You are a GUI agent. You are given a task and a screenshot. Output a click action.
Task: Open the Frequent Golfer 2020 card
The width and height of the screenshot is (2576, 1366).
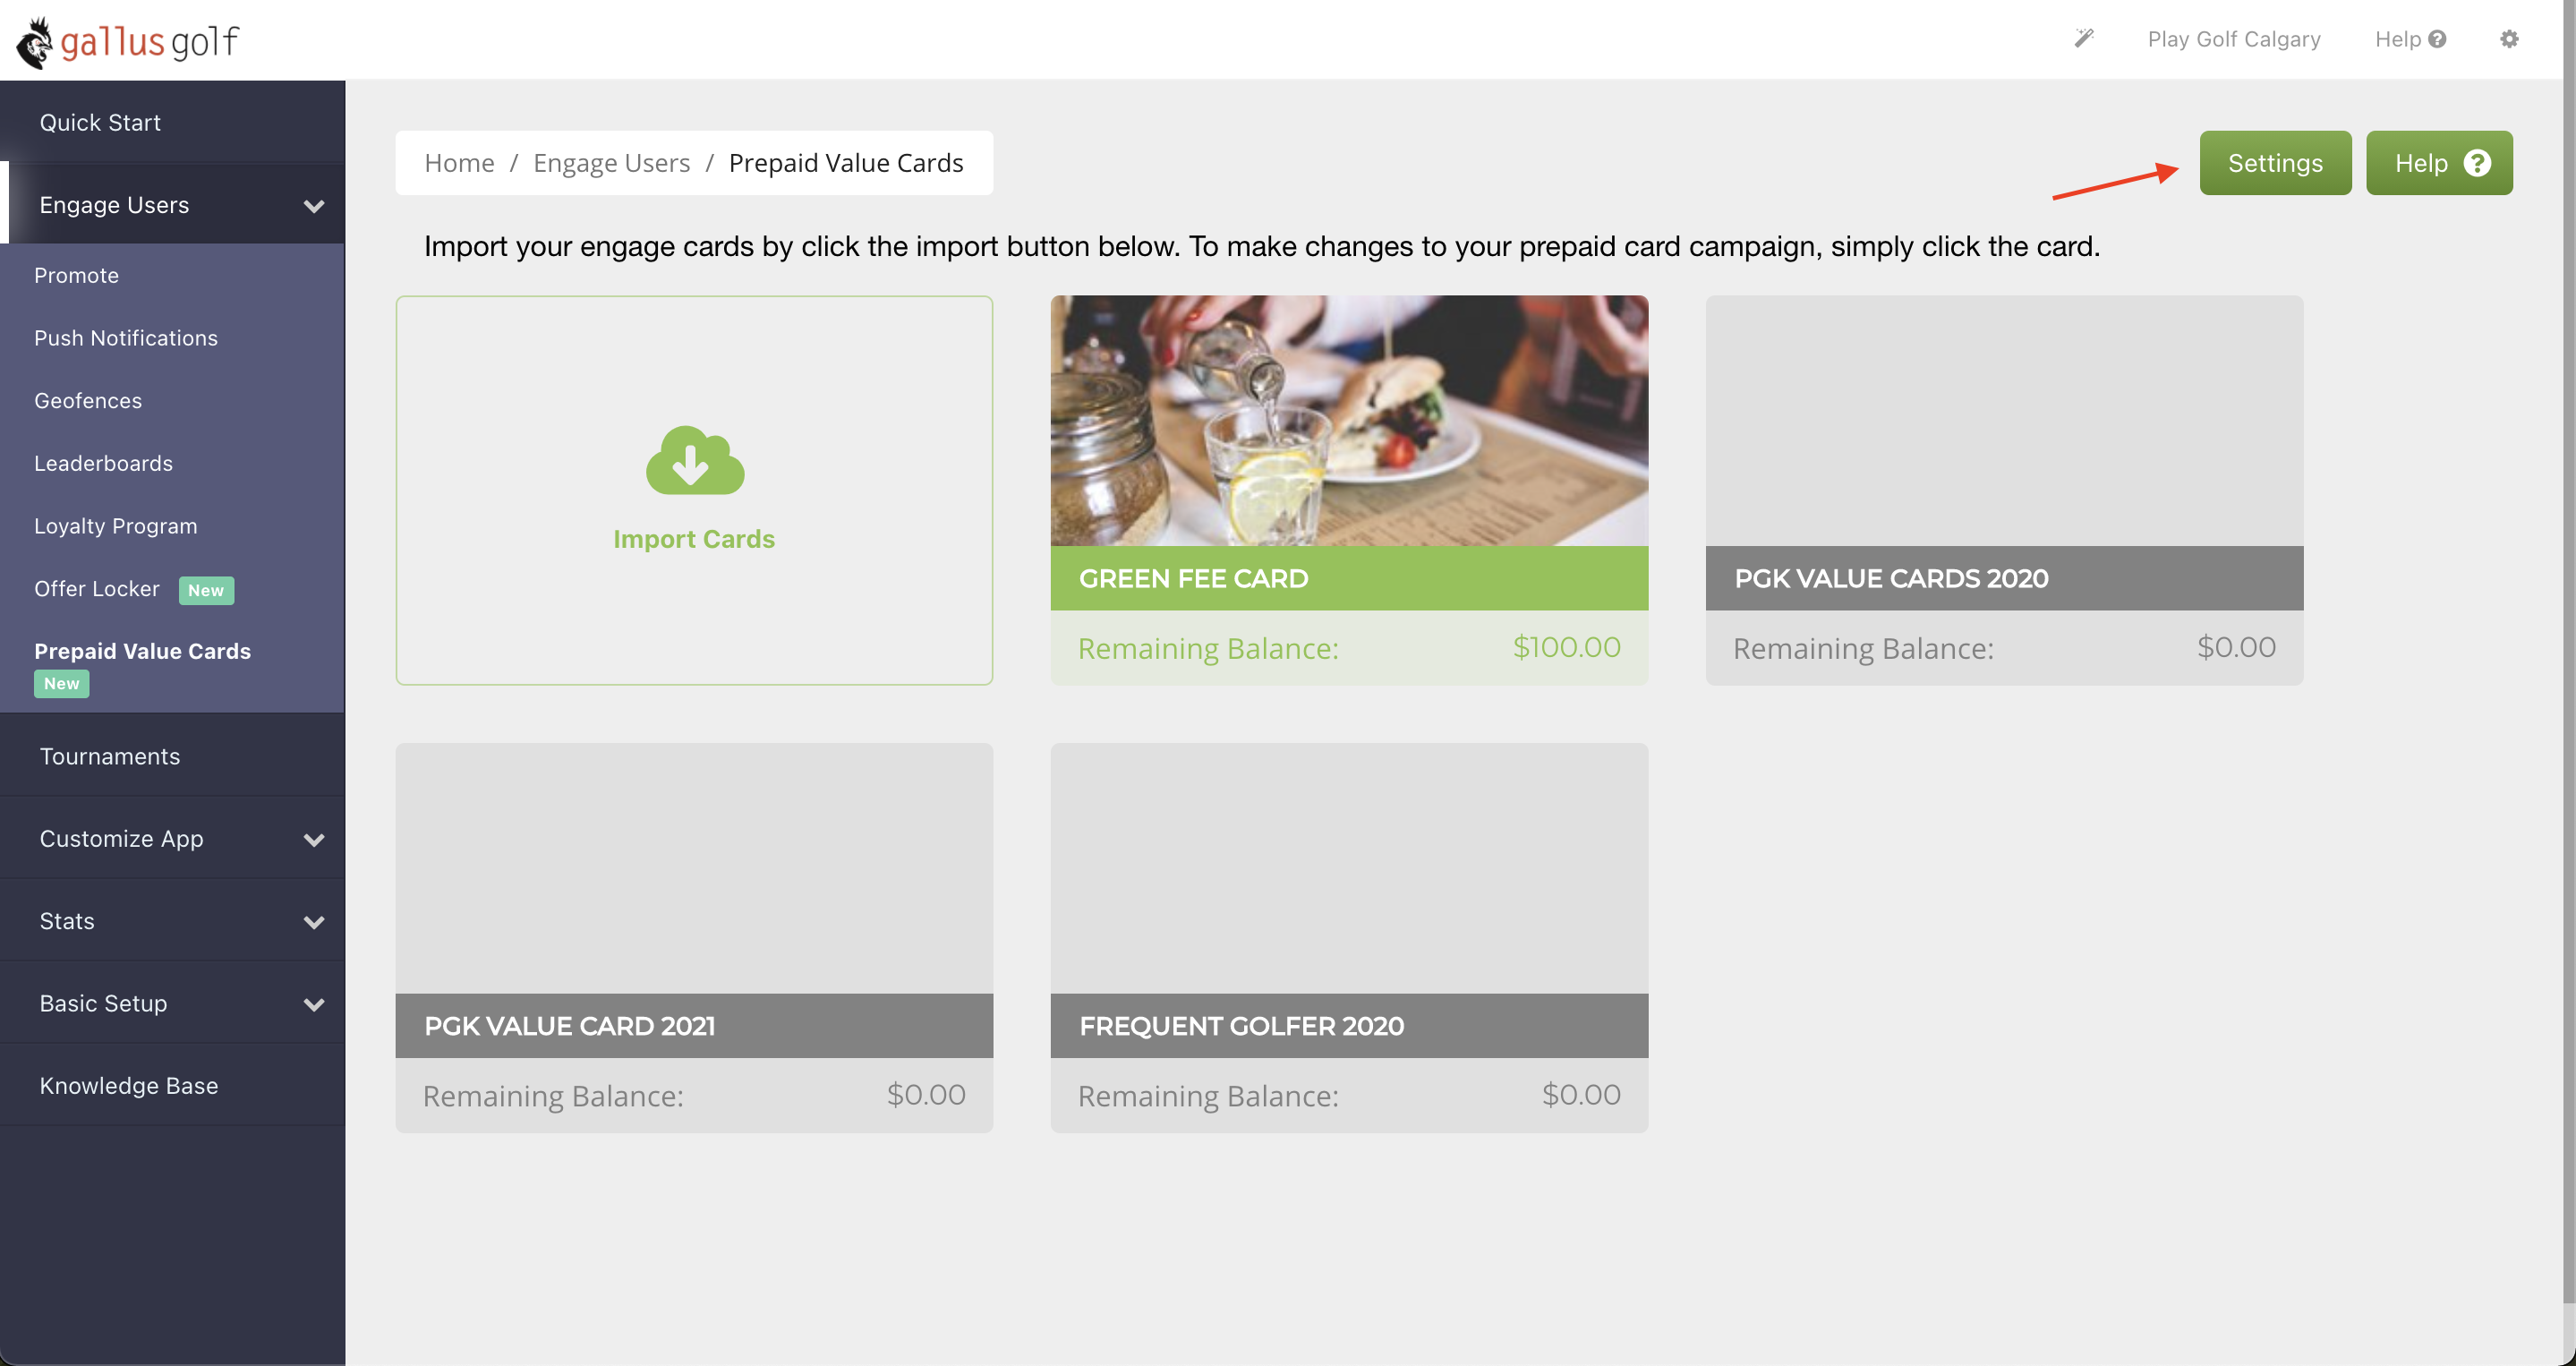click(x=1348, y=937)
